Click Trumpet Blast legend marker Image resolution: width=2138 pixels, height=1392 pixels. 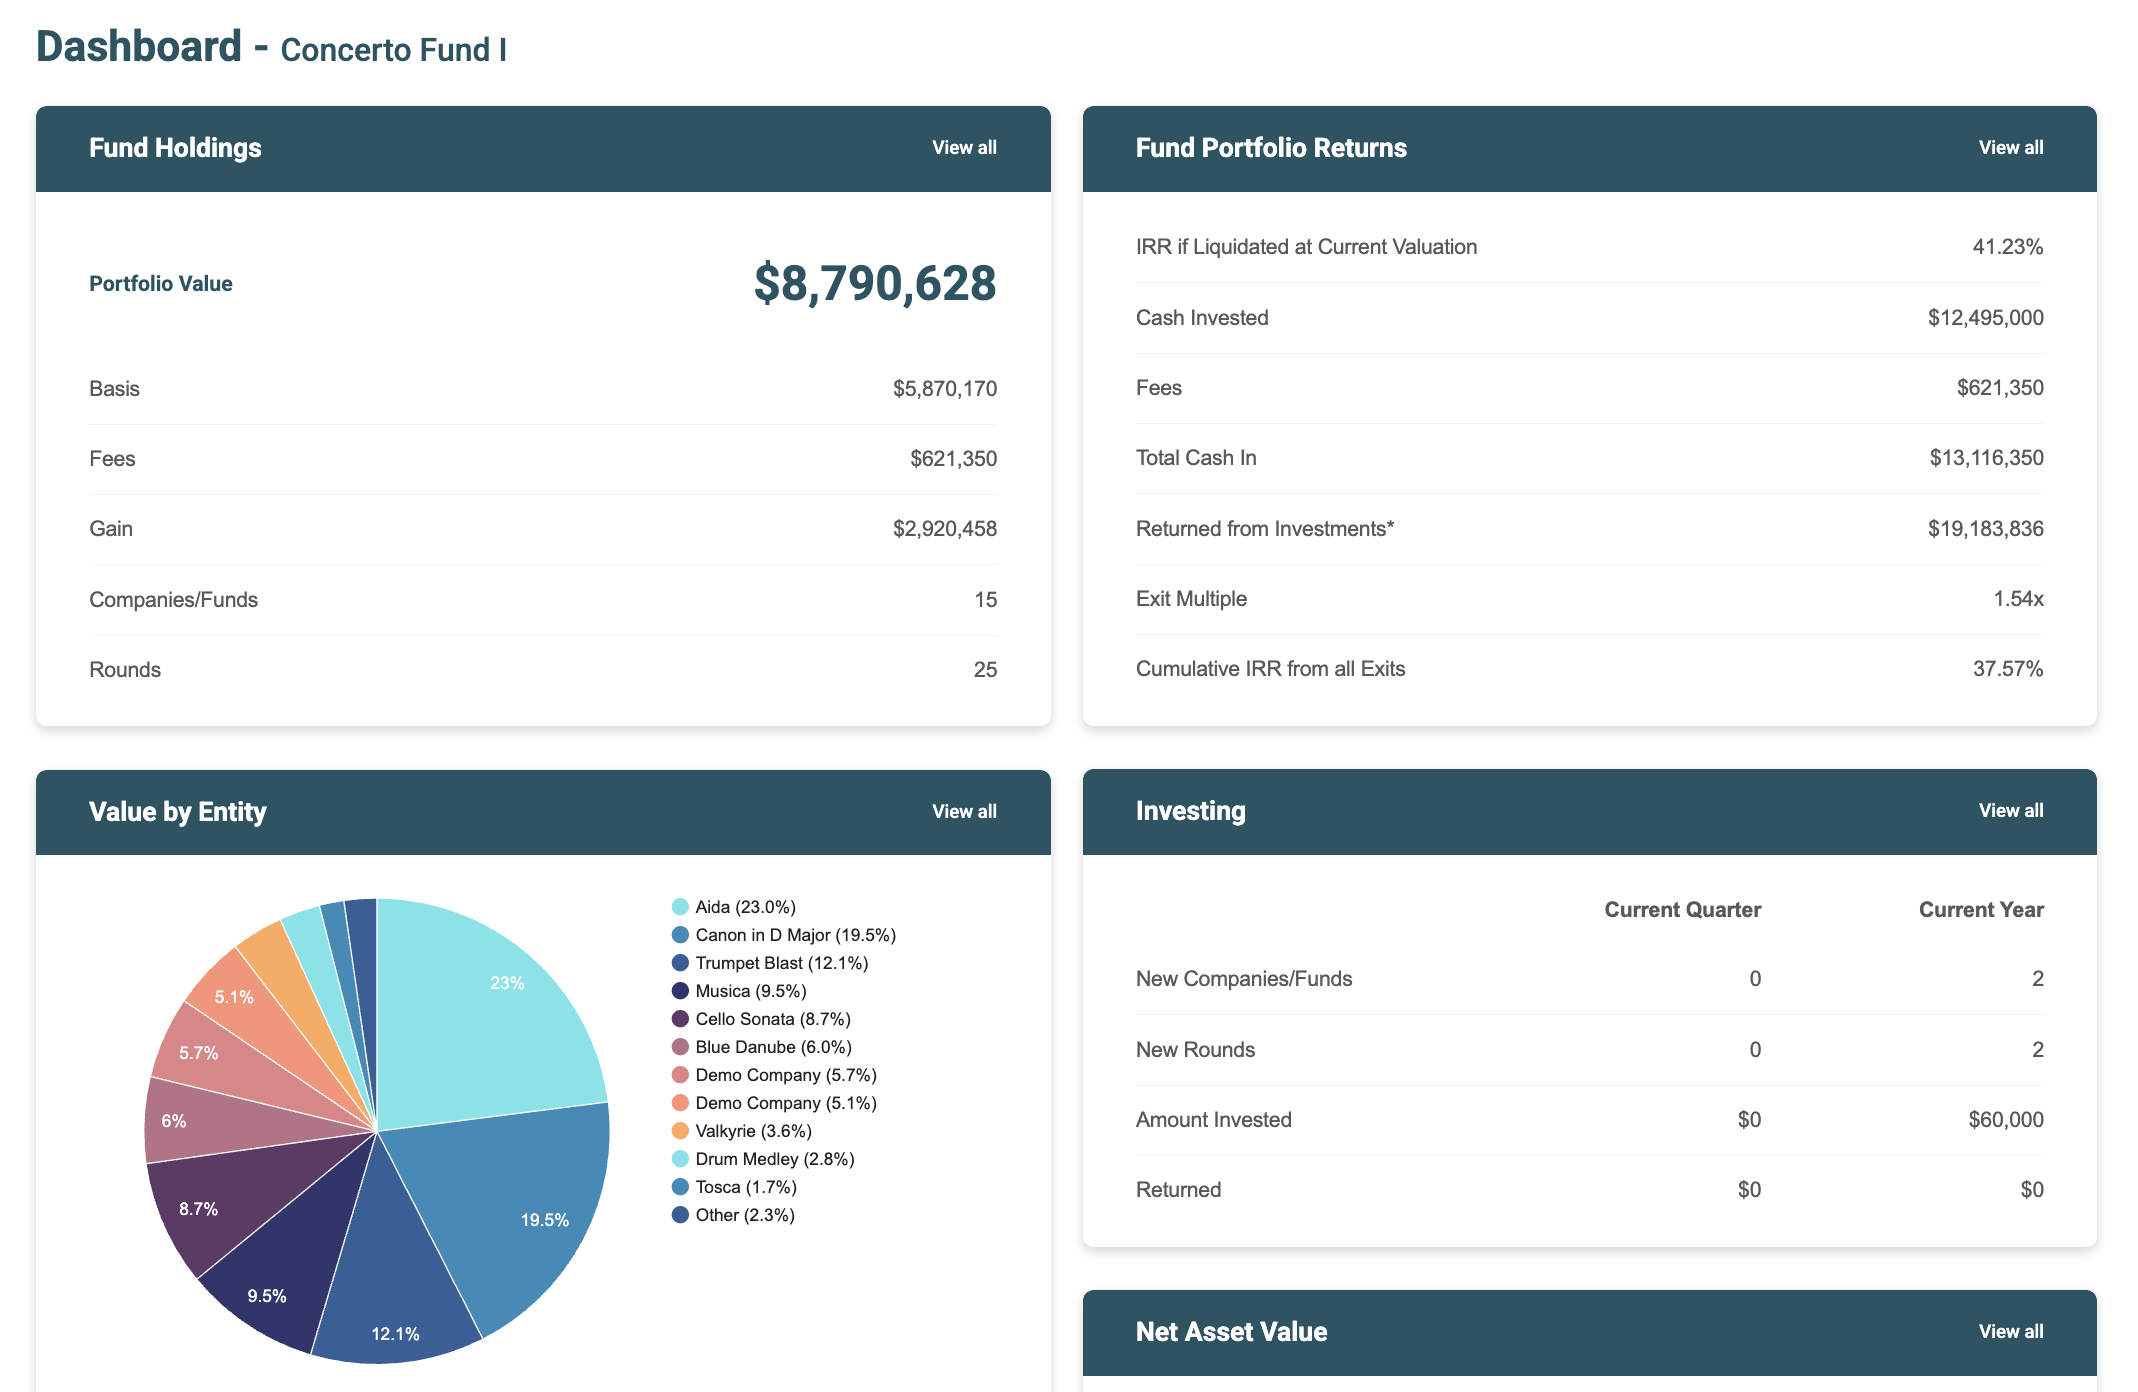click(x=680, y=963)
